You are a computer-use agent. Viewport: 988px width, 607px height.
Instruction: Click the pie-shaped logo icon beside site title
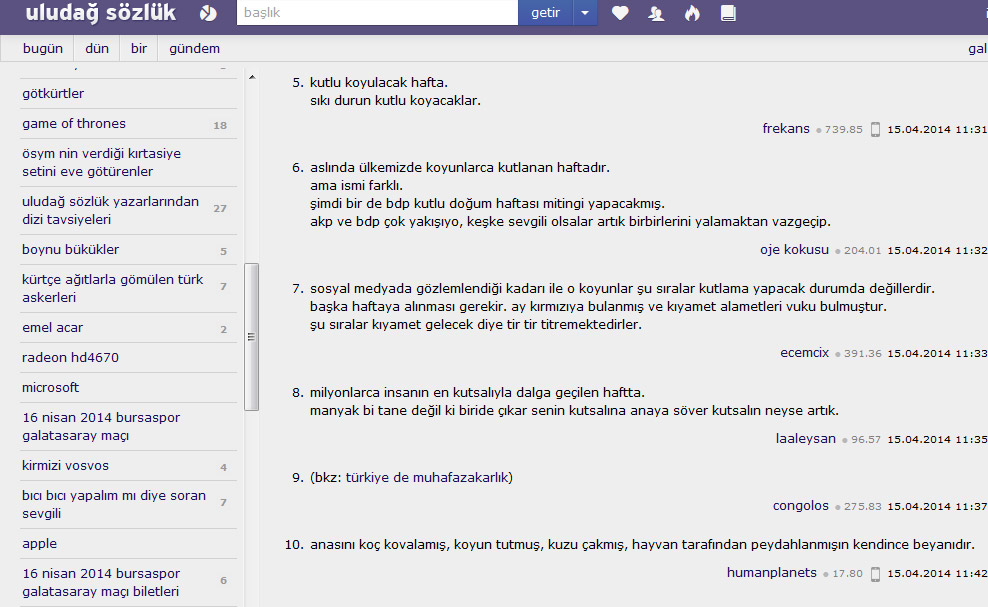coord(207,13)
